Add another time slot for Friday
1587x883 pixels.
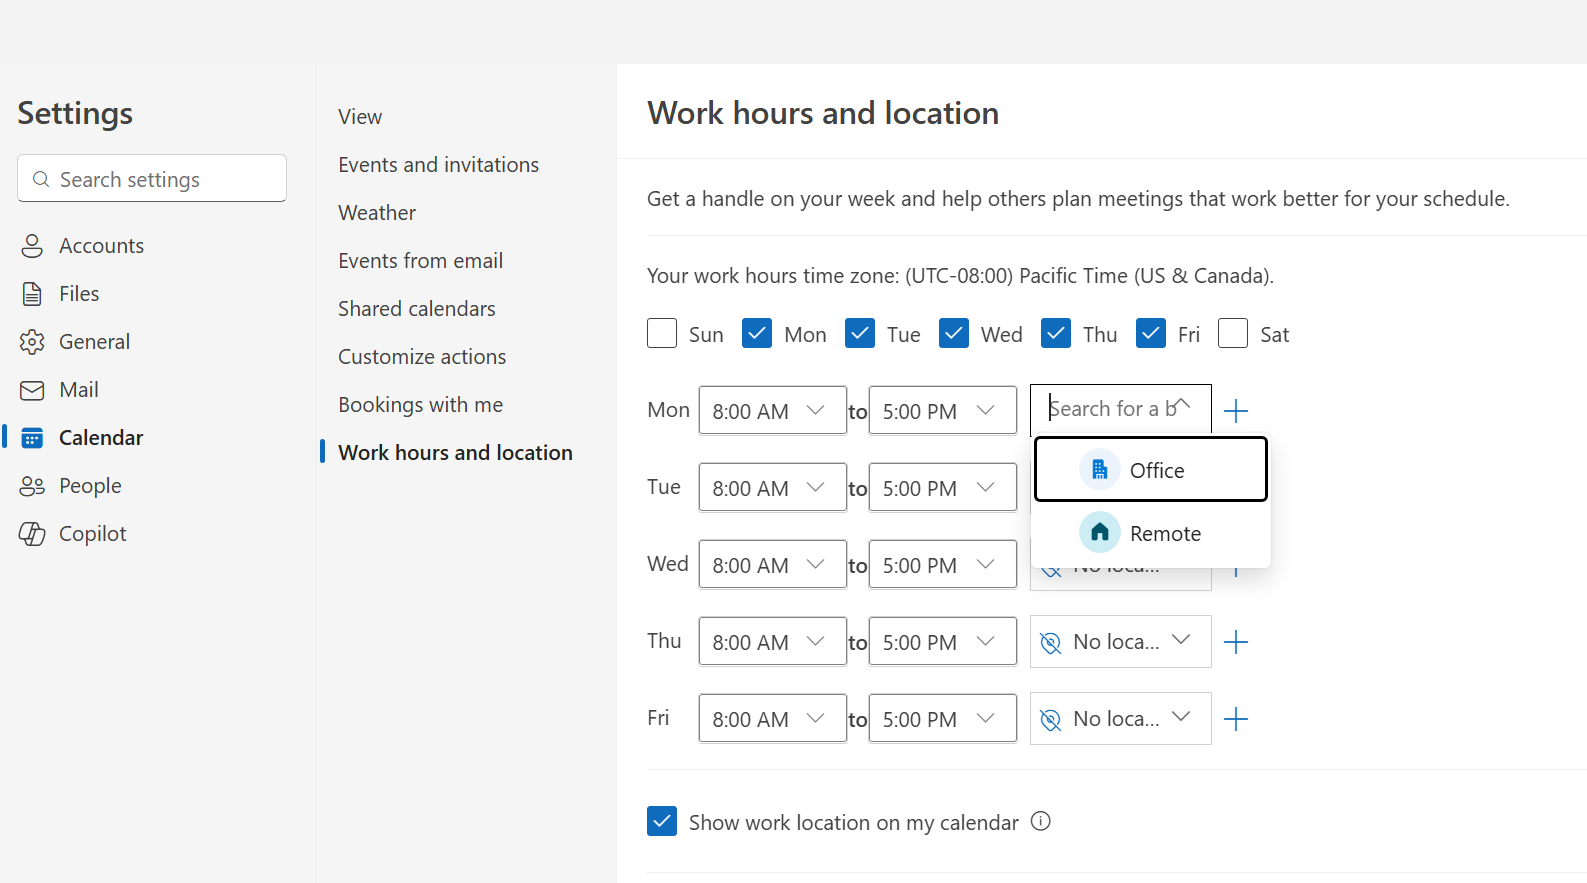tap(1236, 719)
